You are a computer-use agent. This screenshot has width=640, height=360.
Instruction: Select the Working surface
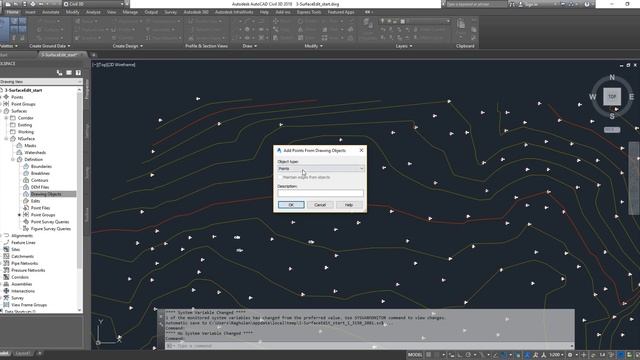click(x=25, y=132)
